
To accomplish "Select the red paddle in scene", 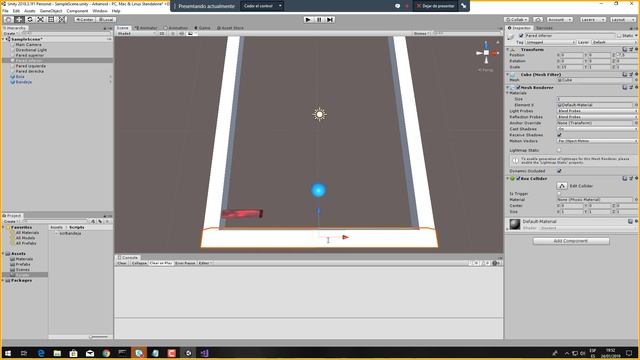I will coord(242,214).
